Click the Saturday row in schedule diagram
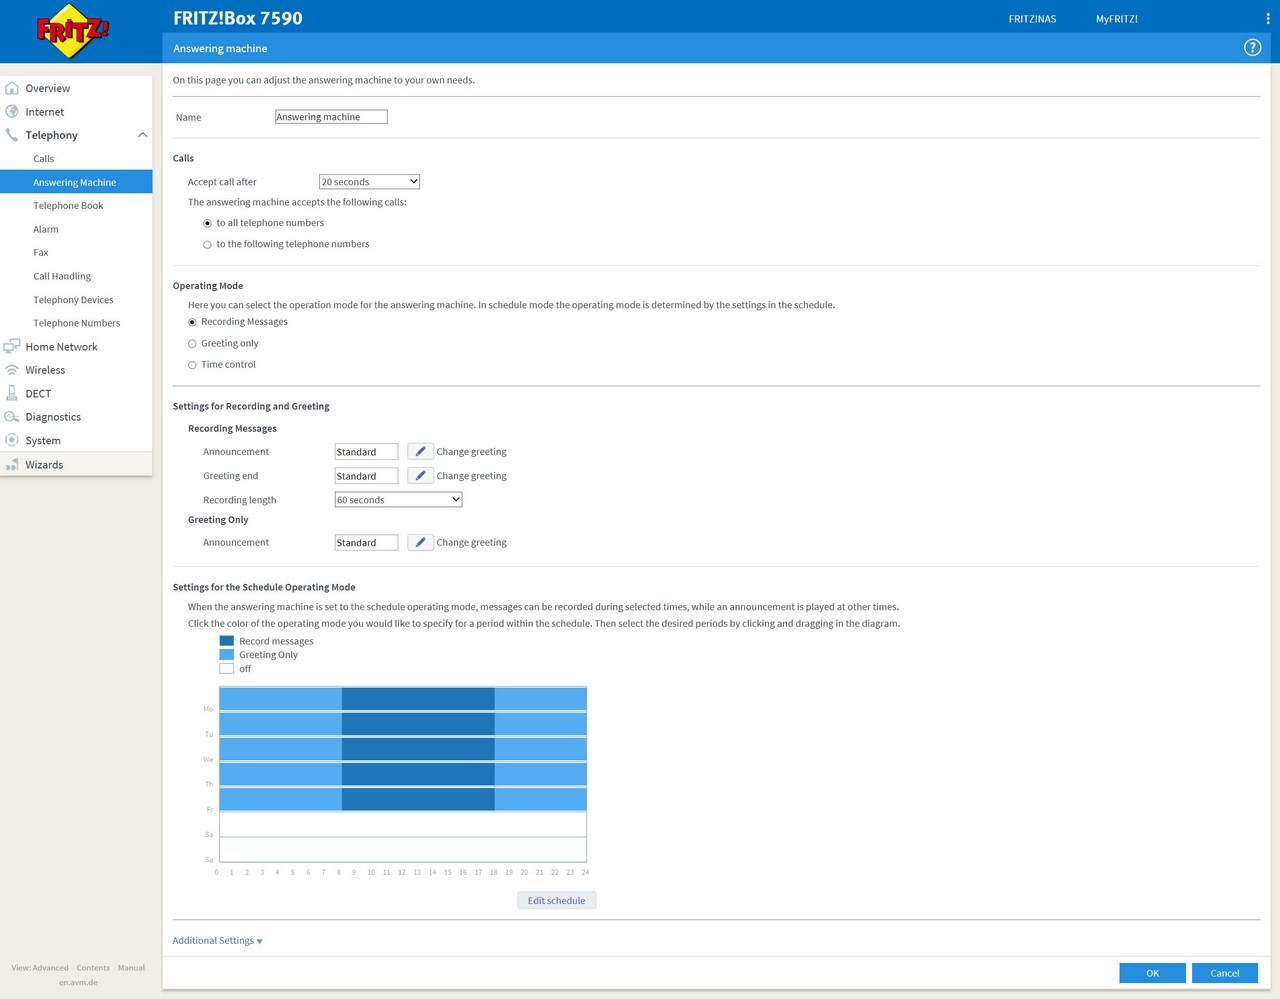This screenshot has width=1280, height=999. click(403, 825)
